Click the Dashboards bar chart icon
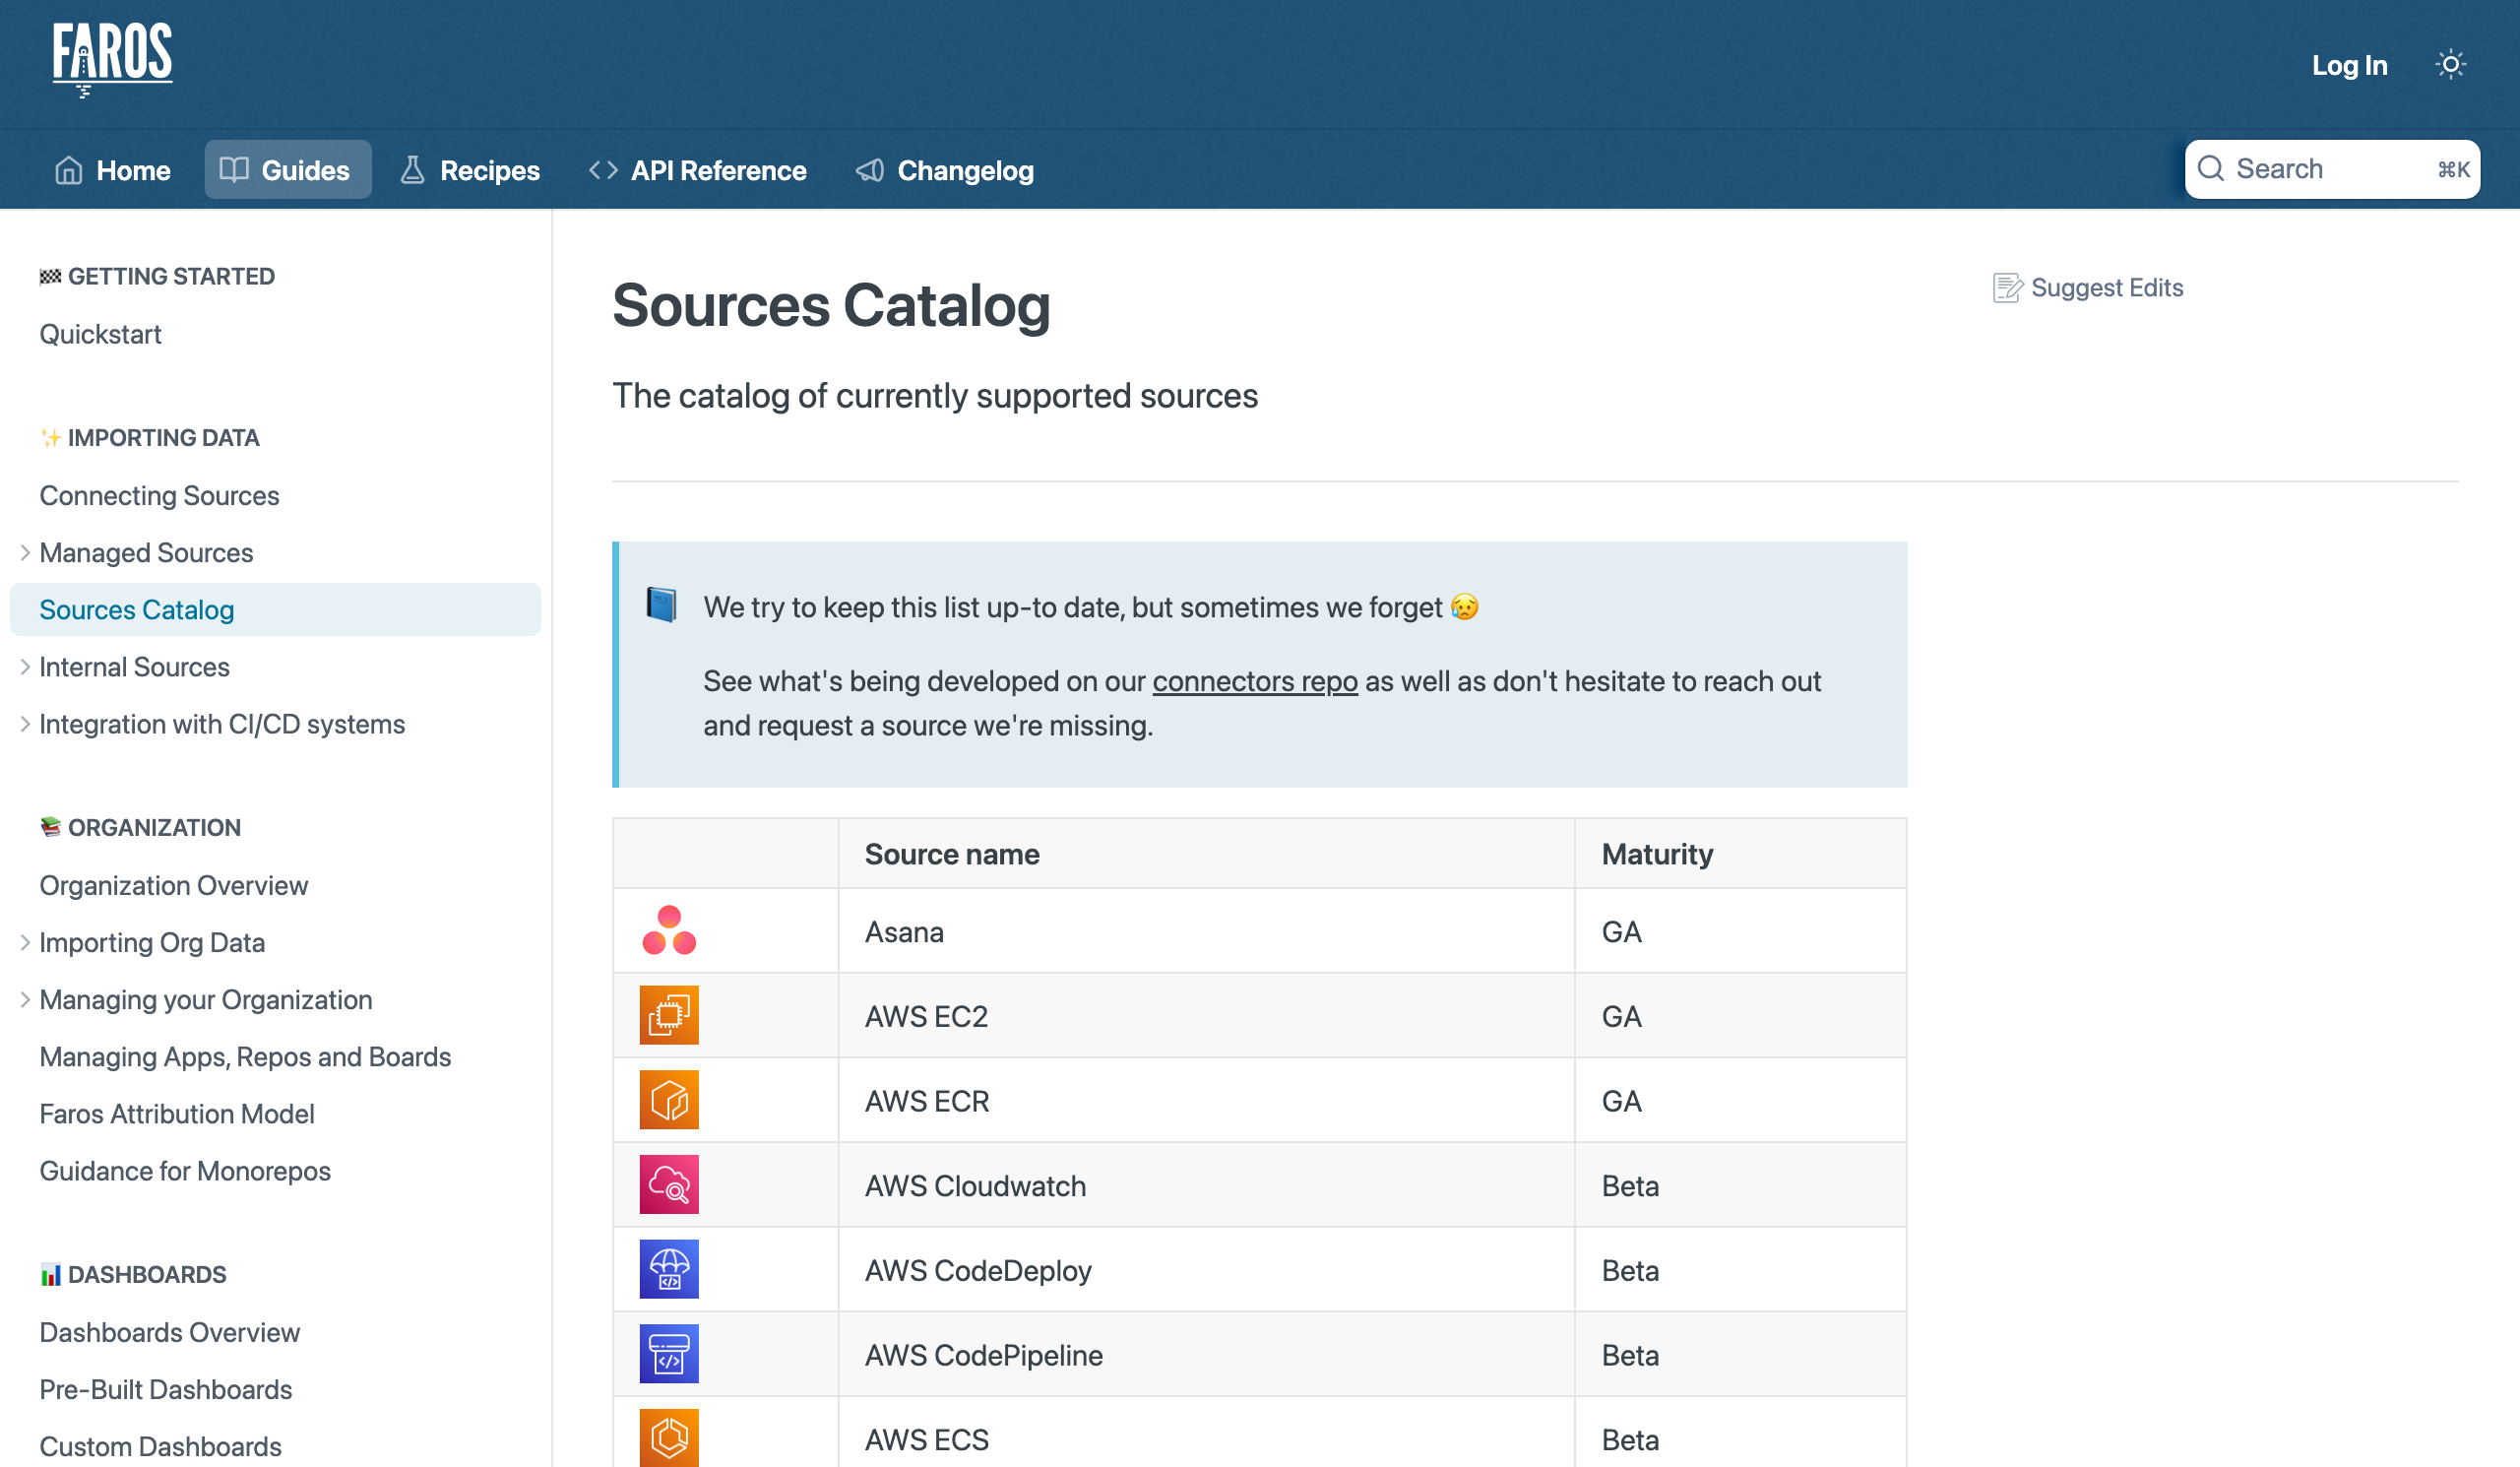Viewport: 2520px width, 1467px height. [50, 1275]
